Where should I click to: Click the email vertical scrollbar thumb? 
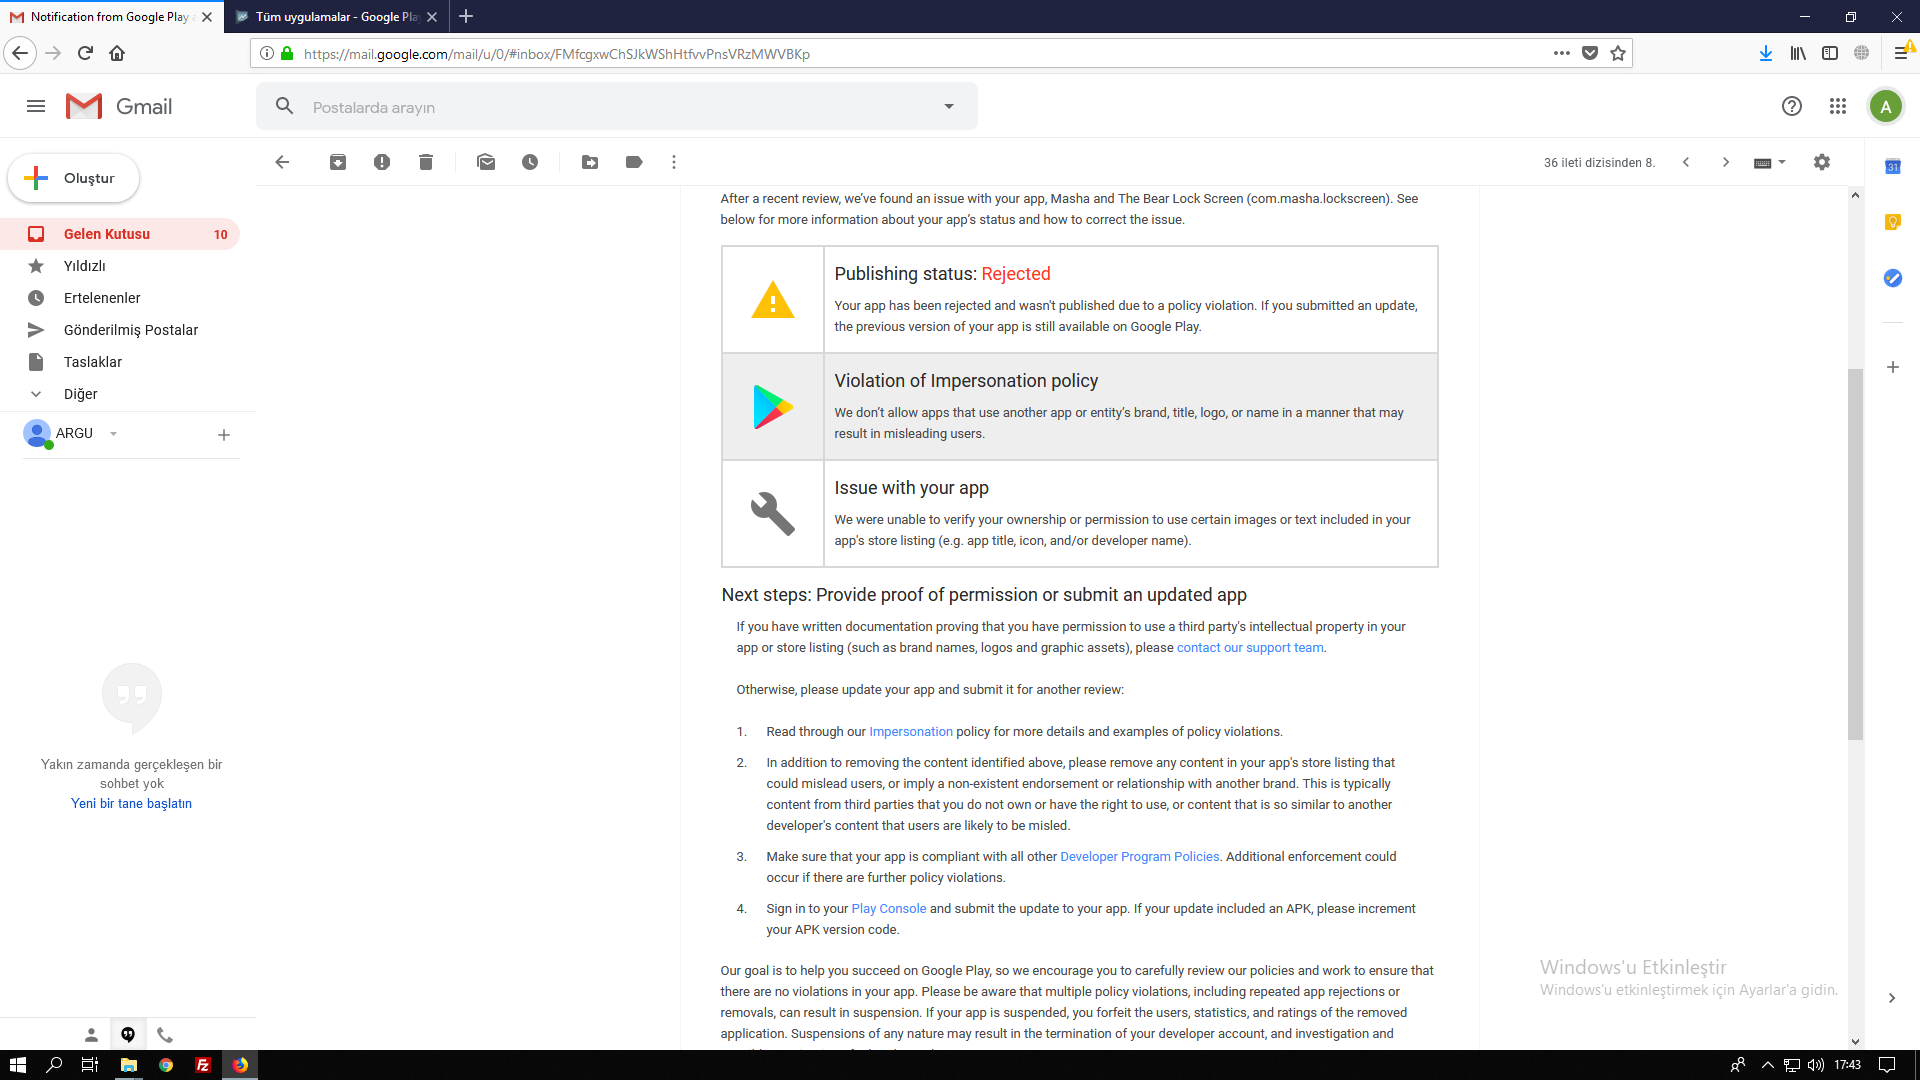tap(1855, 555)
